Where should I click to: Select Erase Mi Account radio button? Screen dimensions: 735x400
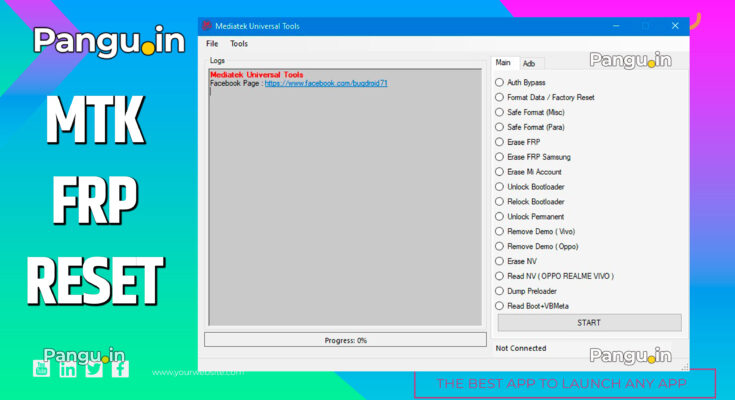point(528,172)
